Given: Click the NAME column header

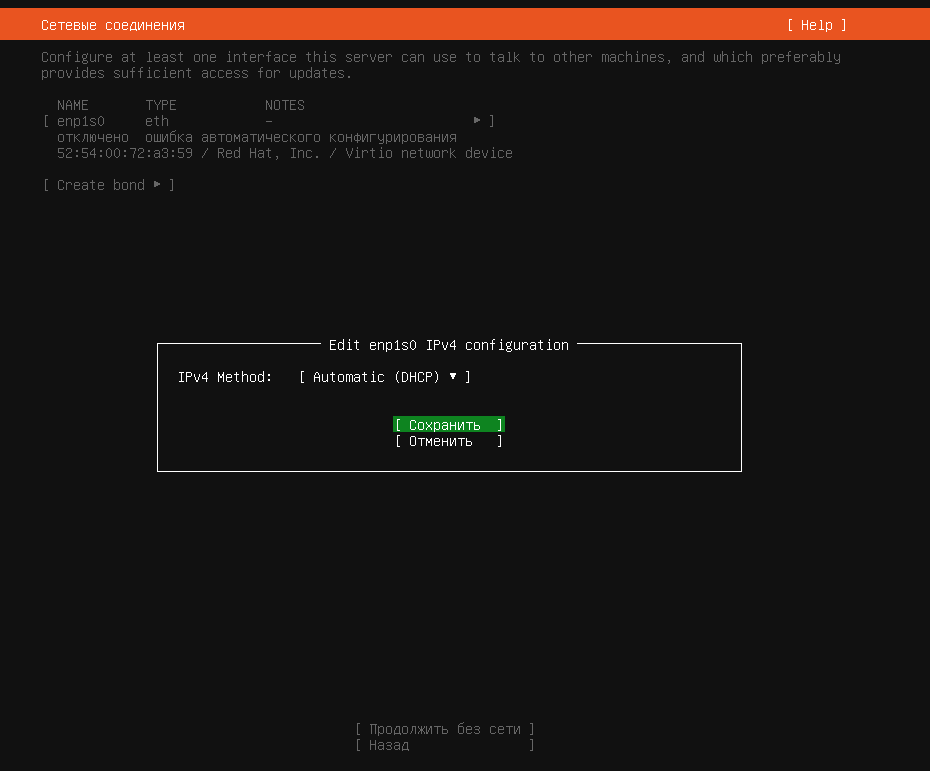Looking at the screenshot, I should coord(73,105).
